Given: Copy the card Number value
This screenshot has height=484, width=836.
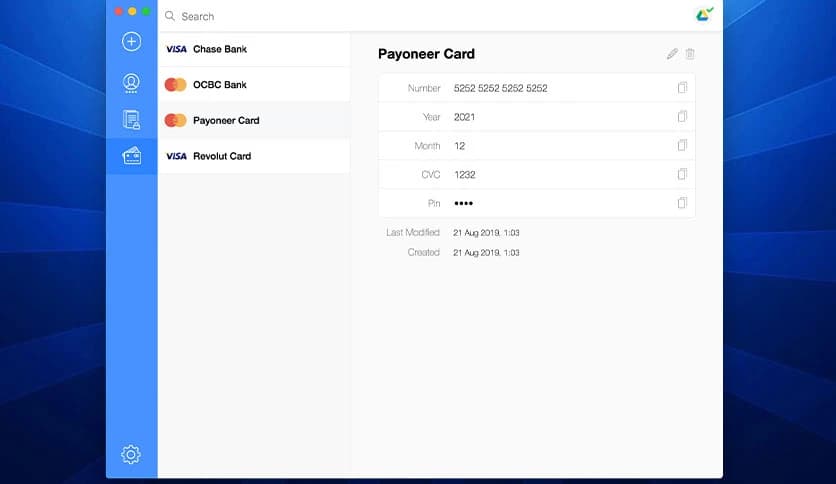Looking at the screenshot, I should [682, 87].
